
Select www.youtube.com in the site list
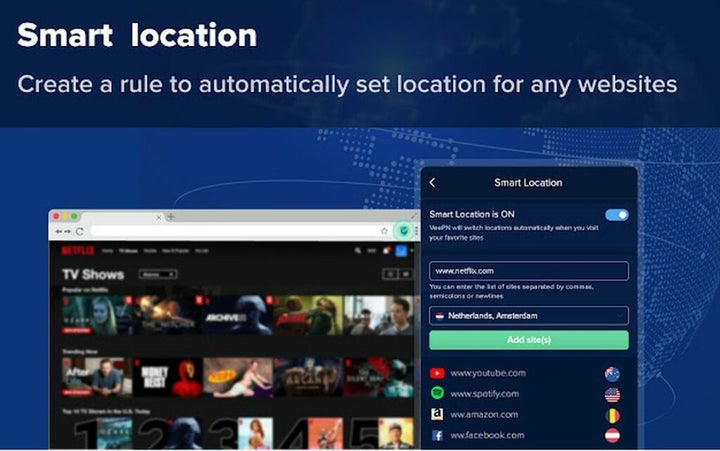coord(487,373)
